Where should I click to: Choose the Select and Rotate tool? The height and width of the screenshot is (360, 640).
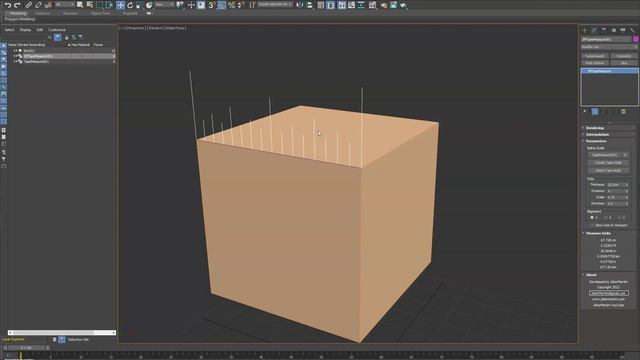tap(130, 5)
